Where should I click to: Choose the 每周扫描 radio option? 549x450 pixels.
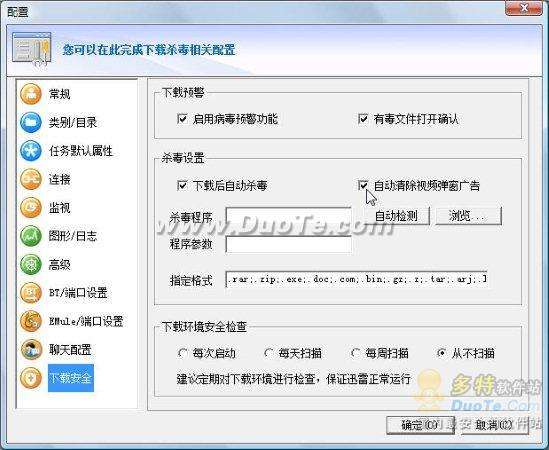pos(355,353)
